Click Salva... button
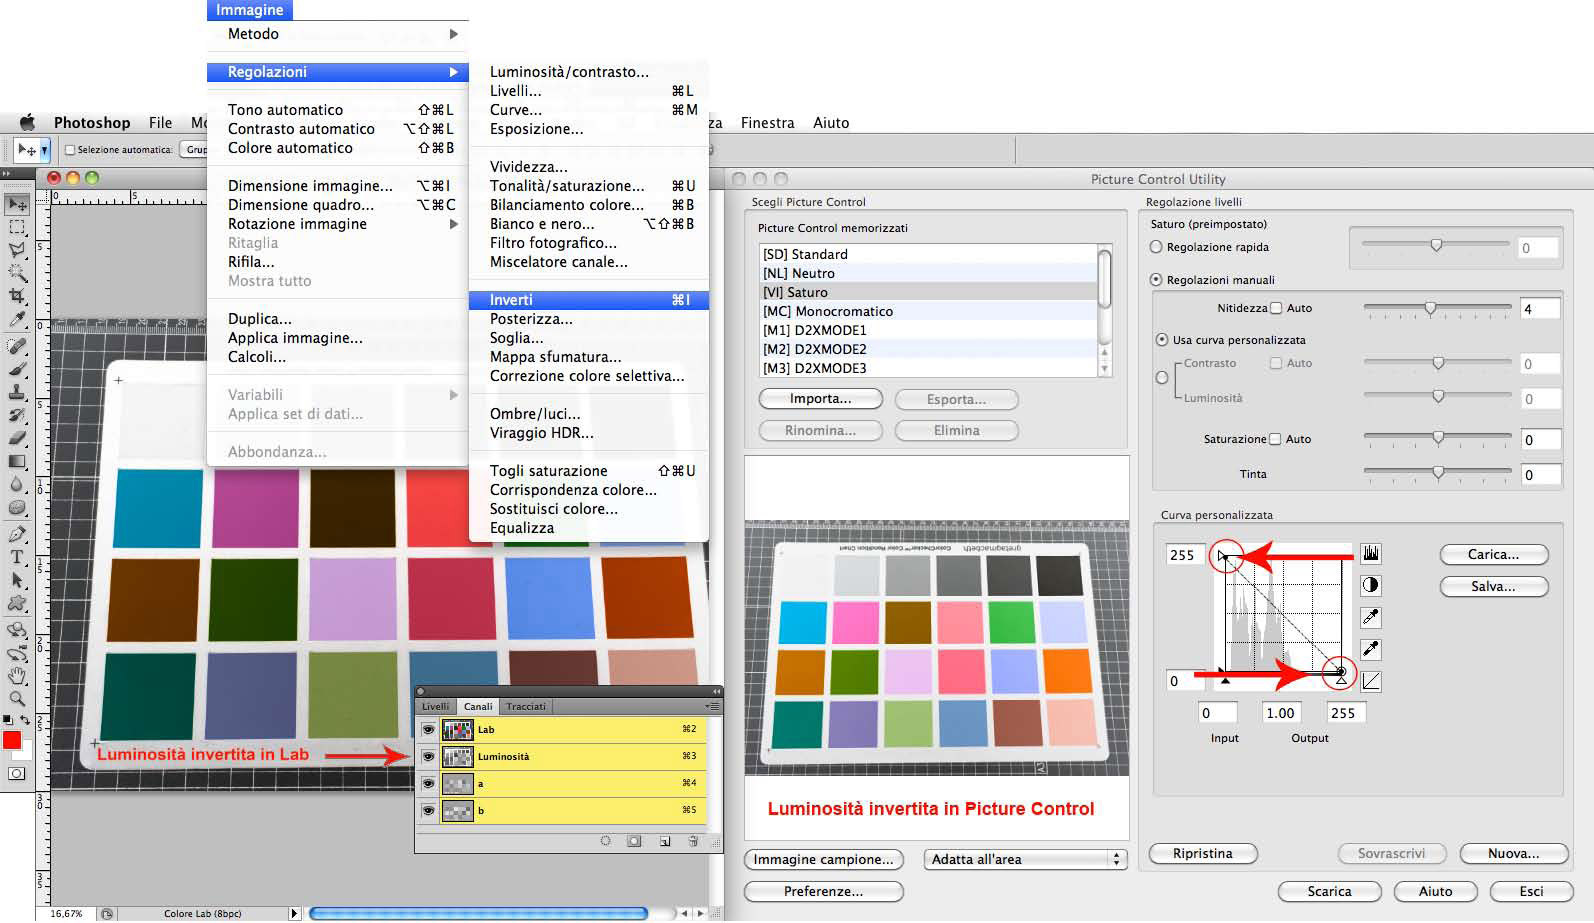Image resolution: width=1594 pixels, height=923 pixels. [1494, 586]
